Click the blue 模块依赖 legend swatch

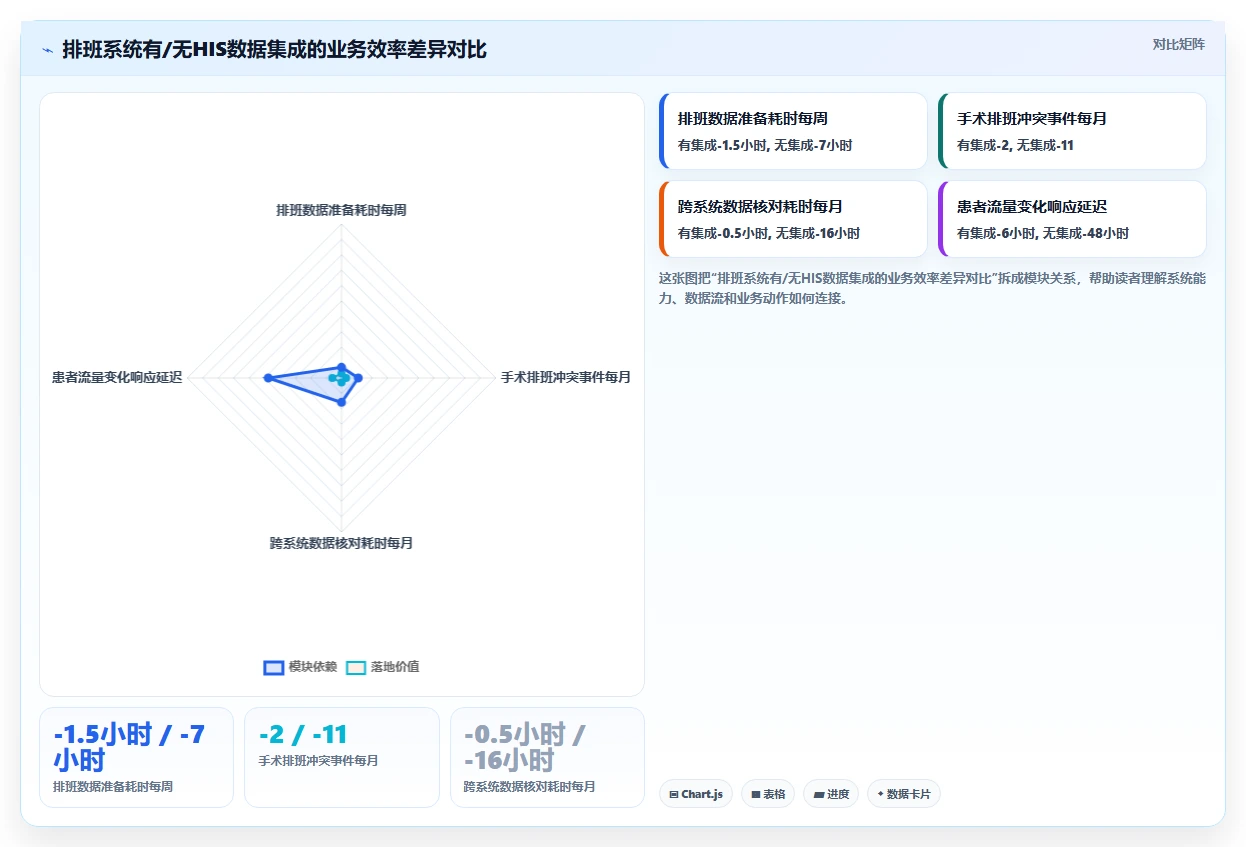click(274, 668)
